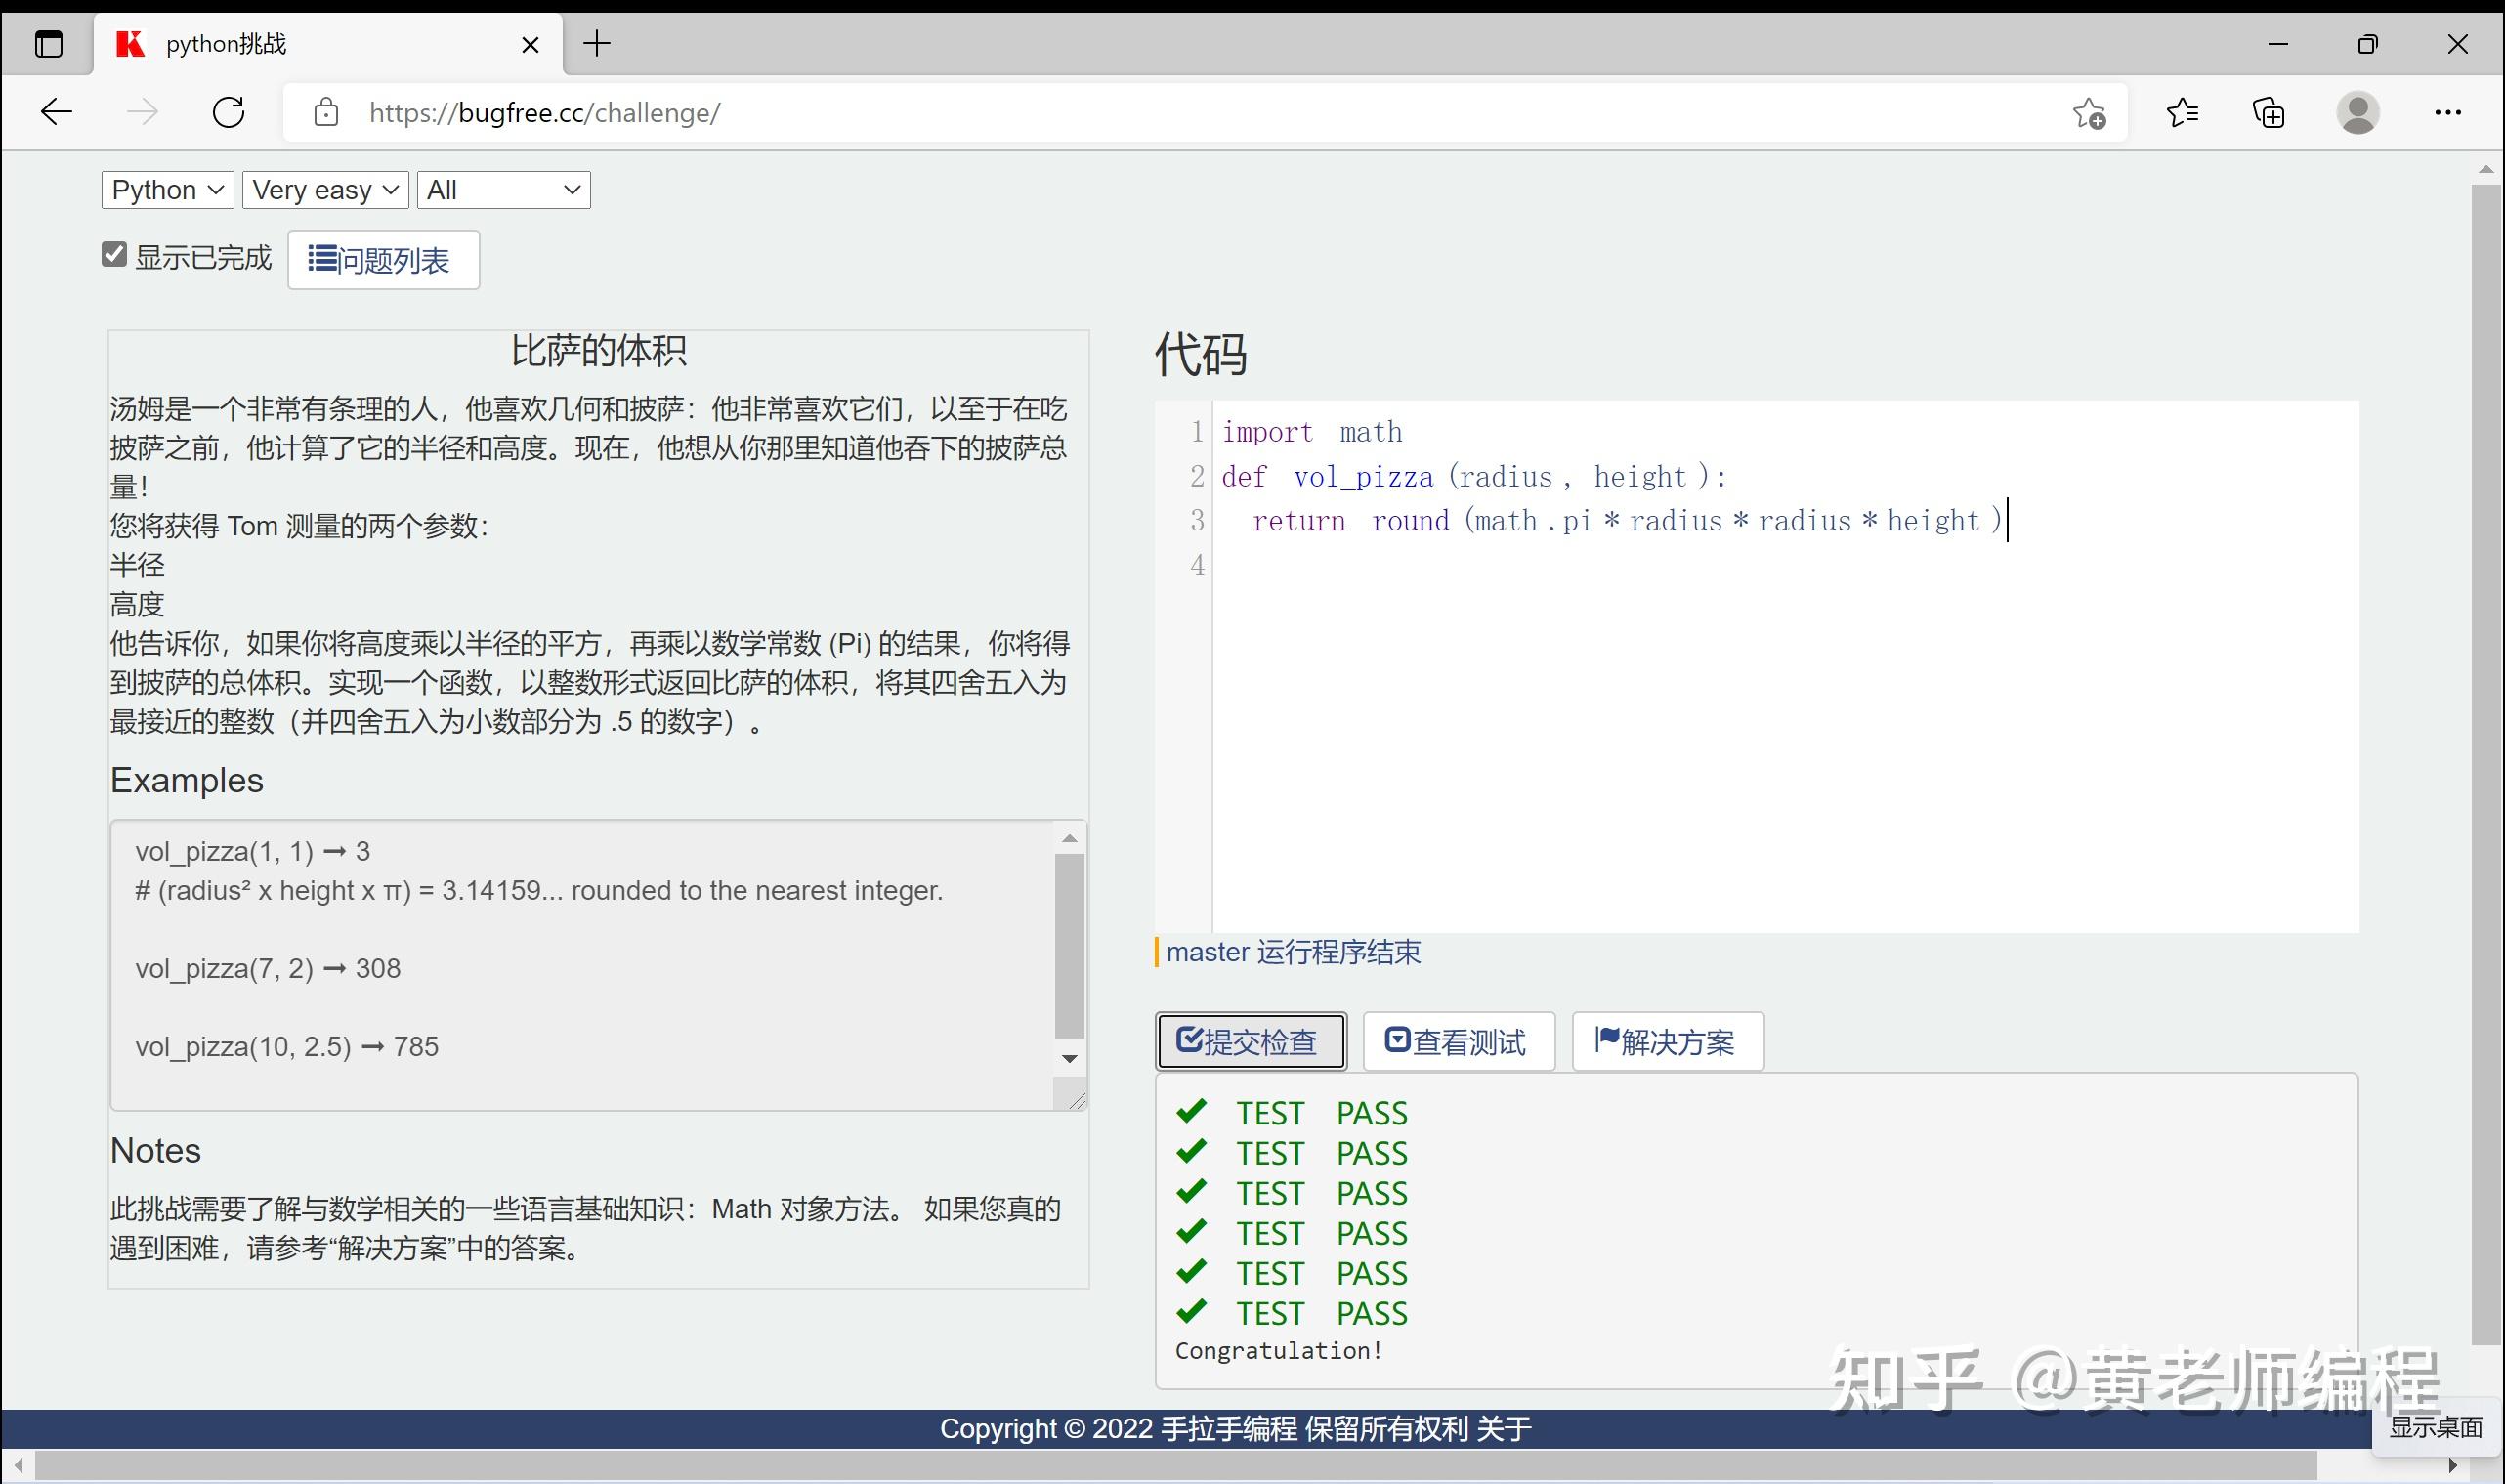Click the examples box scrollbar thumb
This screenshot has width=2505, height=1484.
(x=1069, y=946)
